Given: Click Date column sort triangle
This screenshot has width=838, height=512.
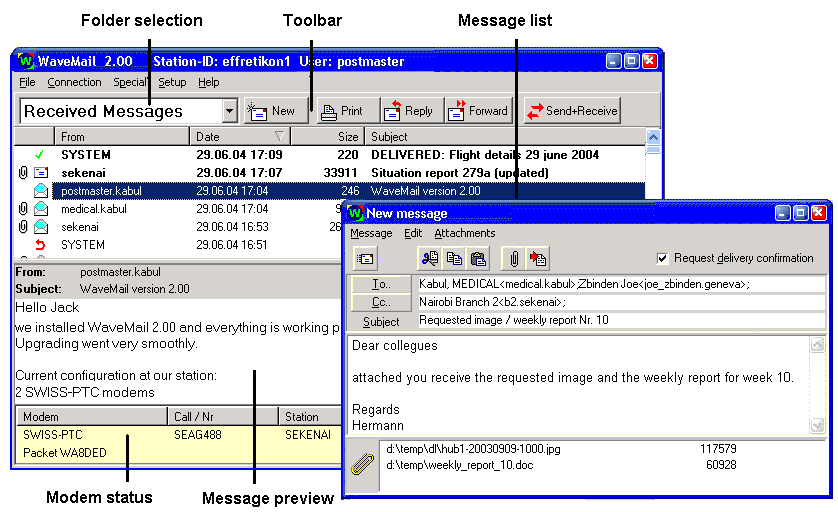Looking at the screenshot, I should pos(280,136).
